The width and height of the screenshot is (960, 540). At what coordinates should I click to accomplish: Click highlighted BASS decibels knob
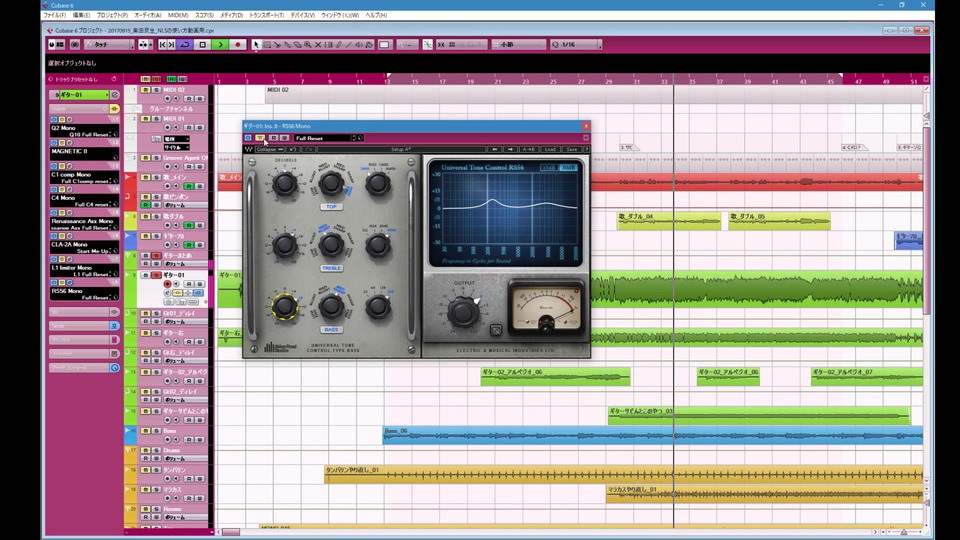[285, 307]
